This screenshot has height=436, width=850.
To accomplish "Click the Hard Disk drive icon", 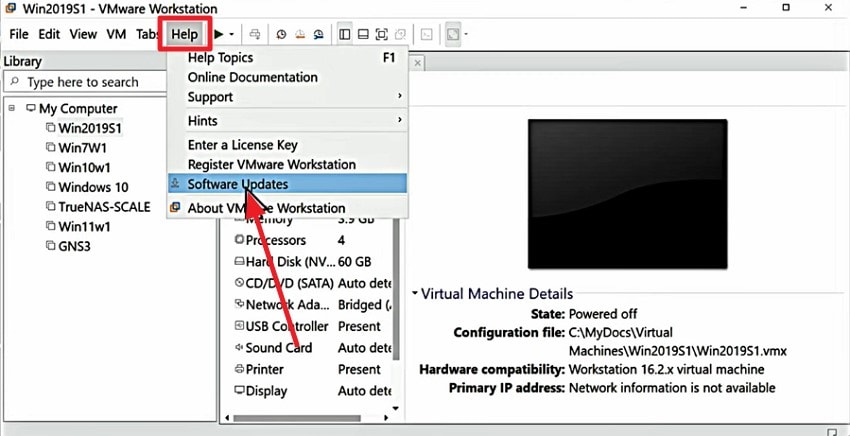I will point(239,261).
